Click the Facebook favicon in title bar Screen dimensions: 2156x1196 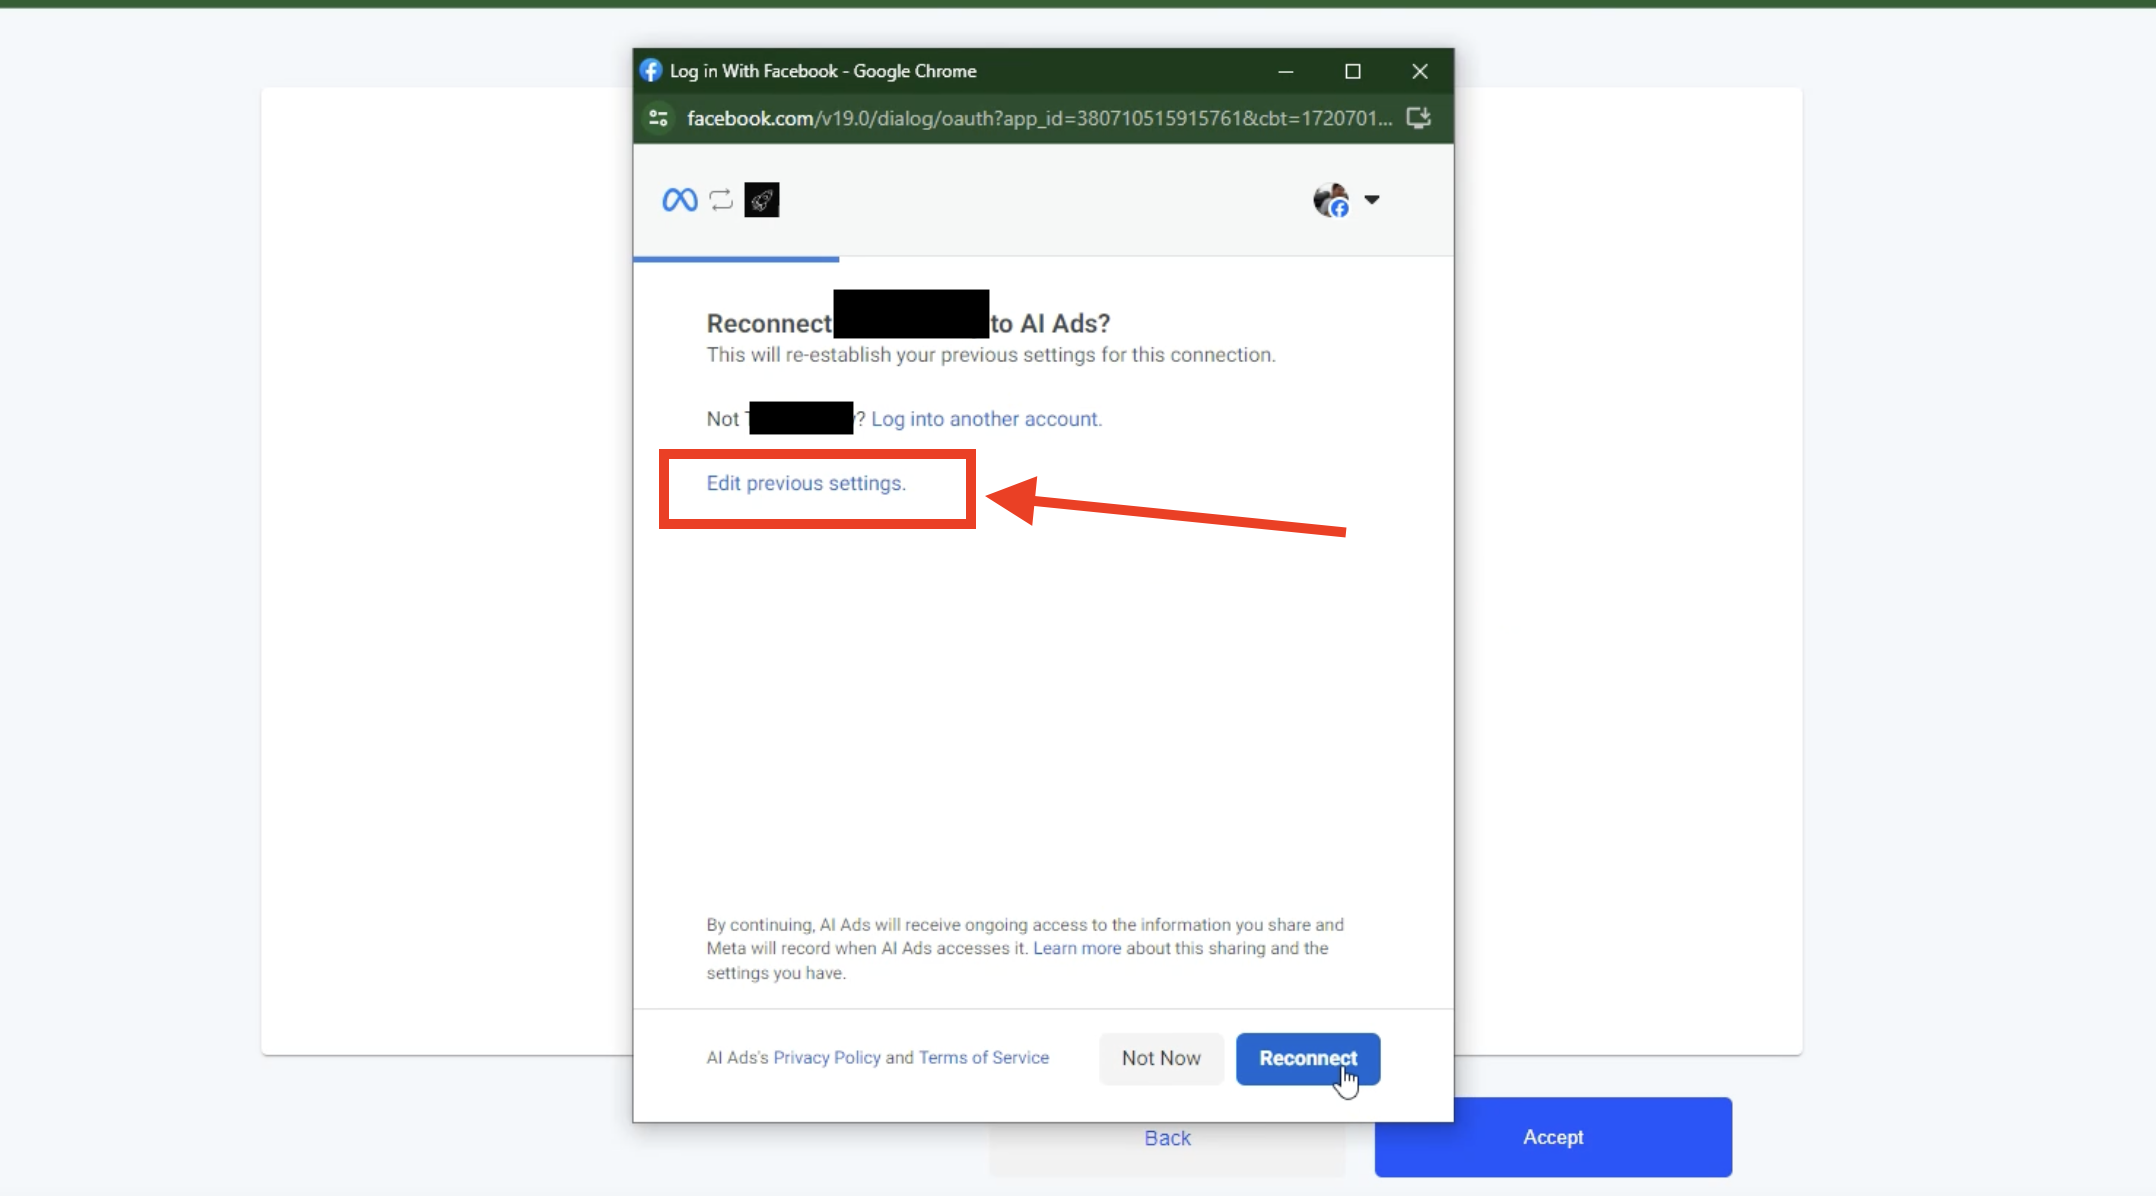pos(651,71)
